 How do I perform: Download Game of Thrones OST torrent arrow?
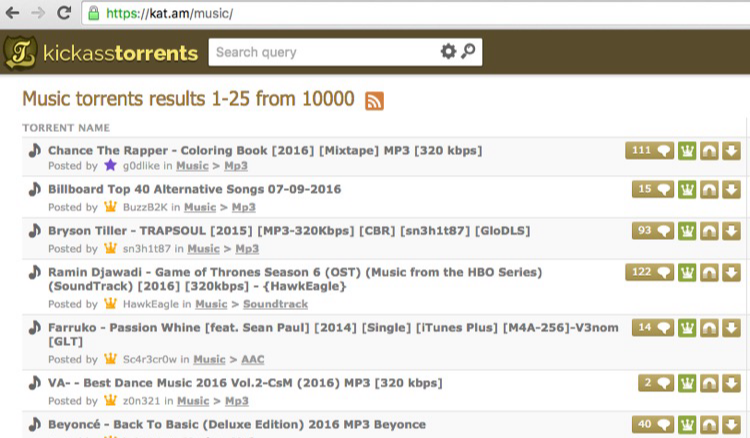(x=731, y=273)
